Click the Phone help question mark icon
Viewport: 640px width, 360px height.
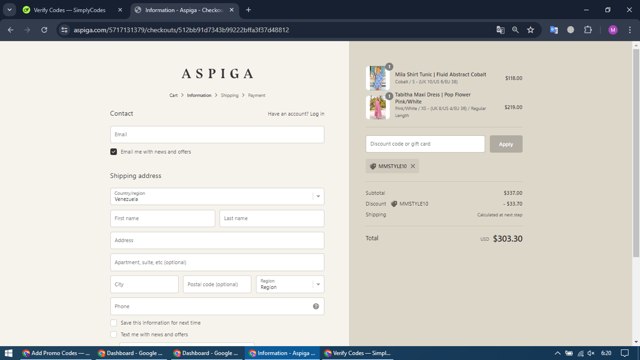click(316, 306)
